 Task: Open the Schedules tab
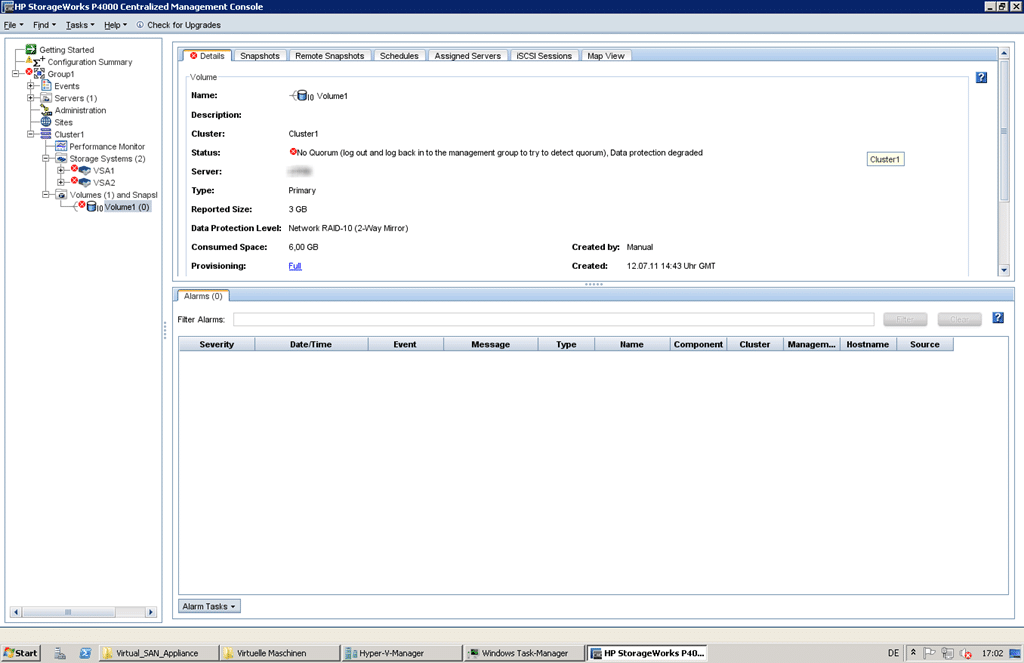pyautogui.click(x=399, y=56)
